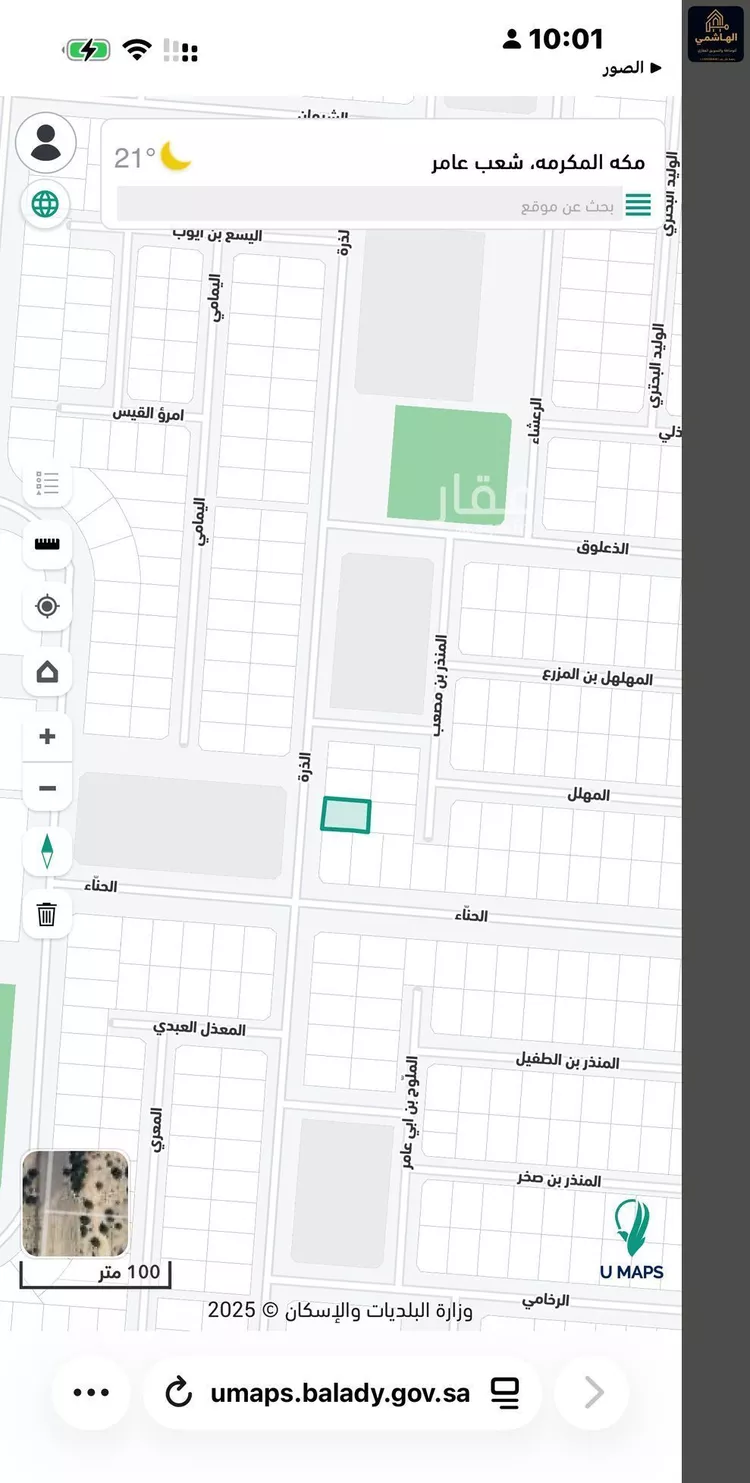This screenshot has width=750, height=1483.
Task: Tap the Wi-Fi status icon
Action: tap(136, 50)
